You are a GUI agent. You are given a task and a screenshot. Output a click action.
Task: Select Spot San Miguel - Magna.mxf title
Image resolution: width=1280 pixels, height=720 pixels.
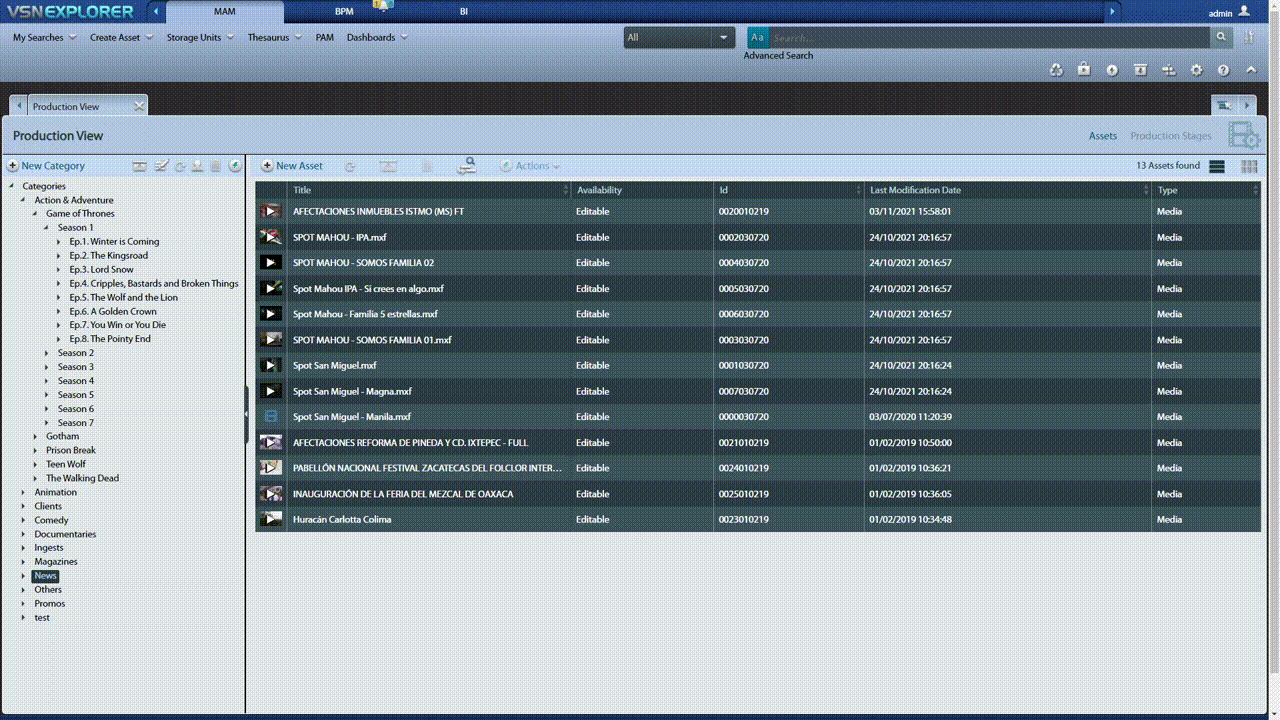click(352, 392)
